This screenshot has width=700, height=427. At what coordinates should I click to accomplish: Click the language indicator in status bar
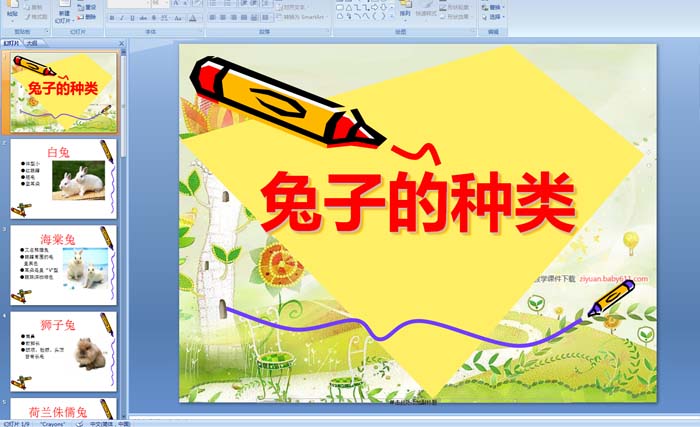[109, 424]
